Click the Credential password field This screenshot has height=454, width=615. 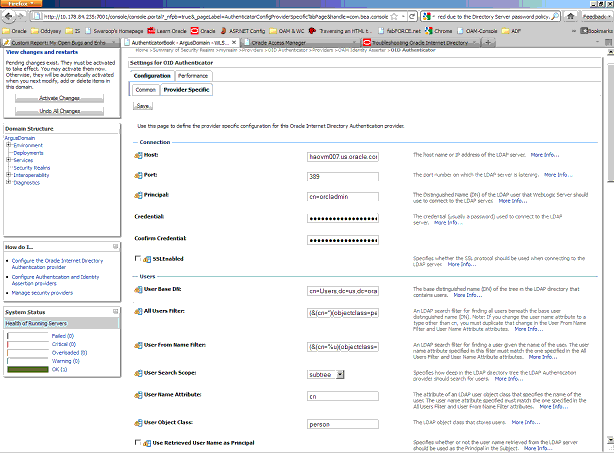click(x=343, y=218)
